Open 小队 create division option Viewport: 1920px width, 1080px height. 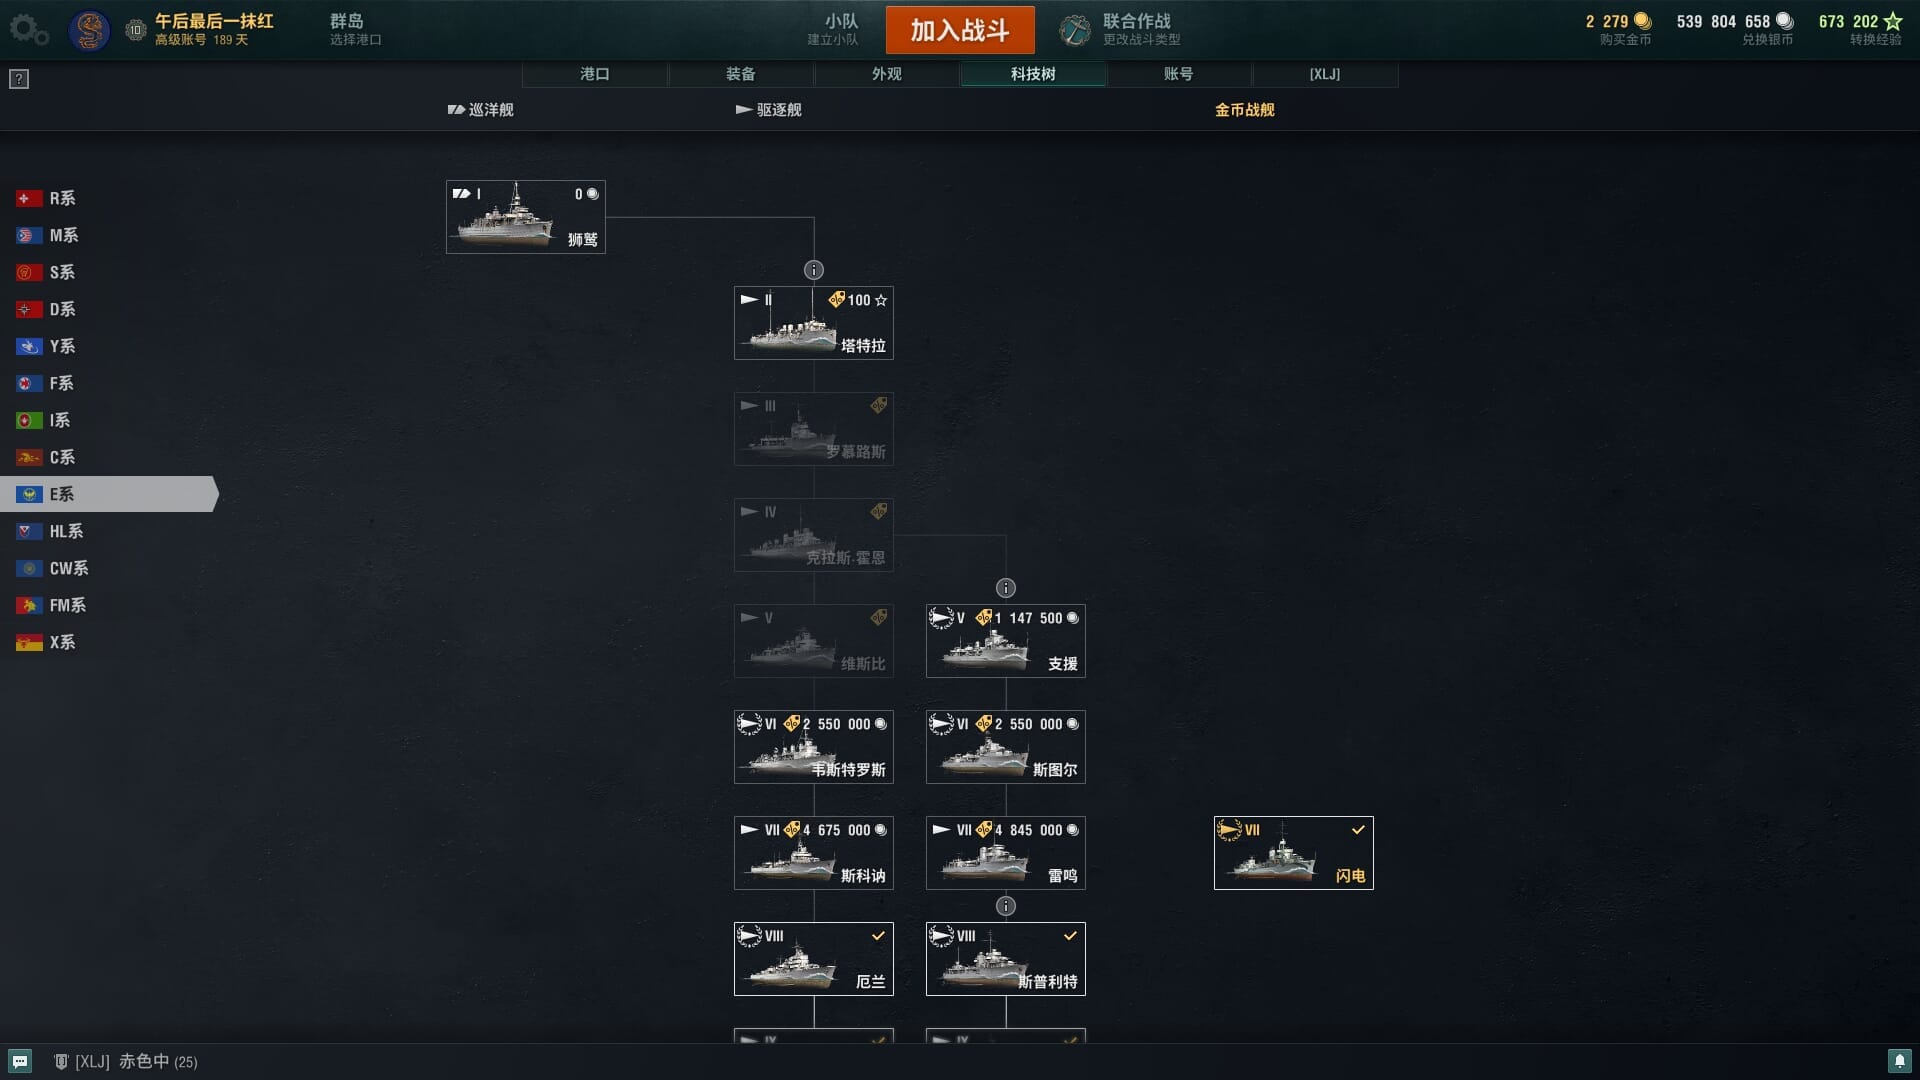[x=833, y=29]
